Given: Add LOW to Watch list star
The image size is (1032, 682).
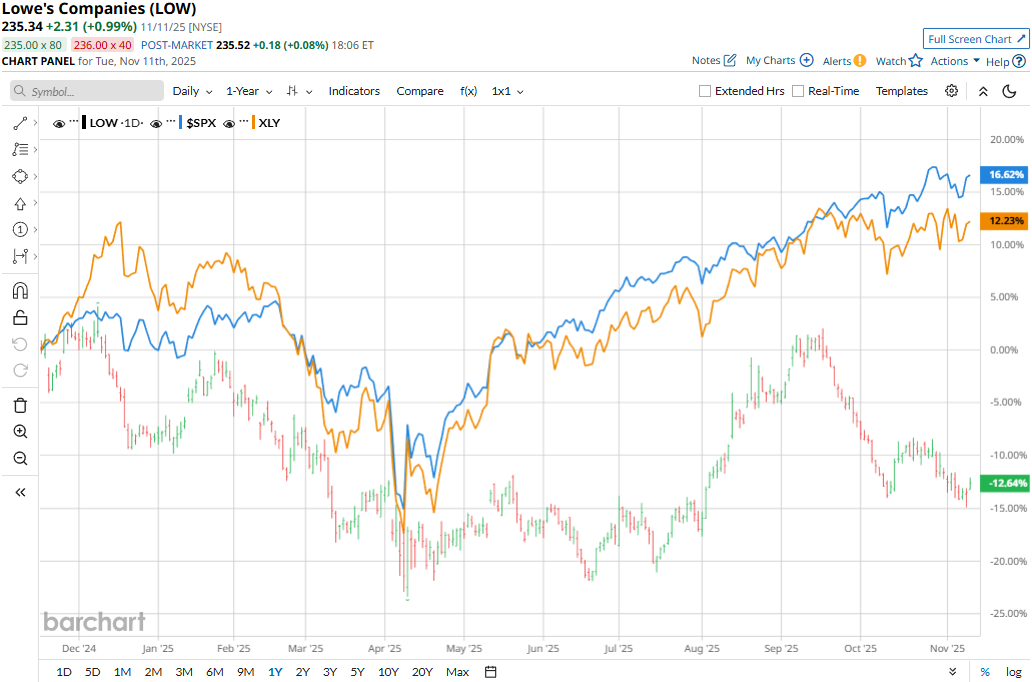Looking at the screenshot, I should [899, 61].
